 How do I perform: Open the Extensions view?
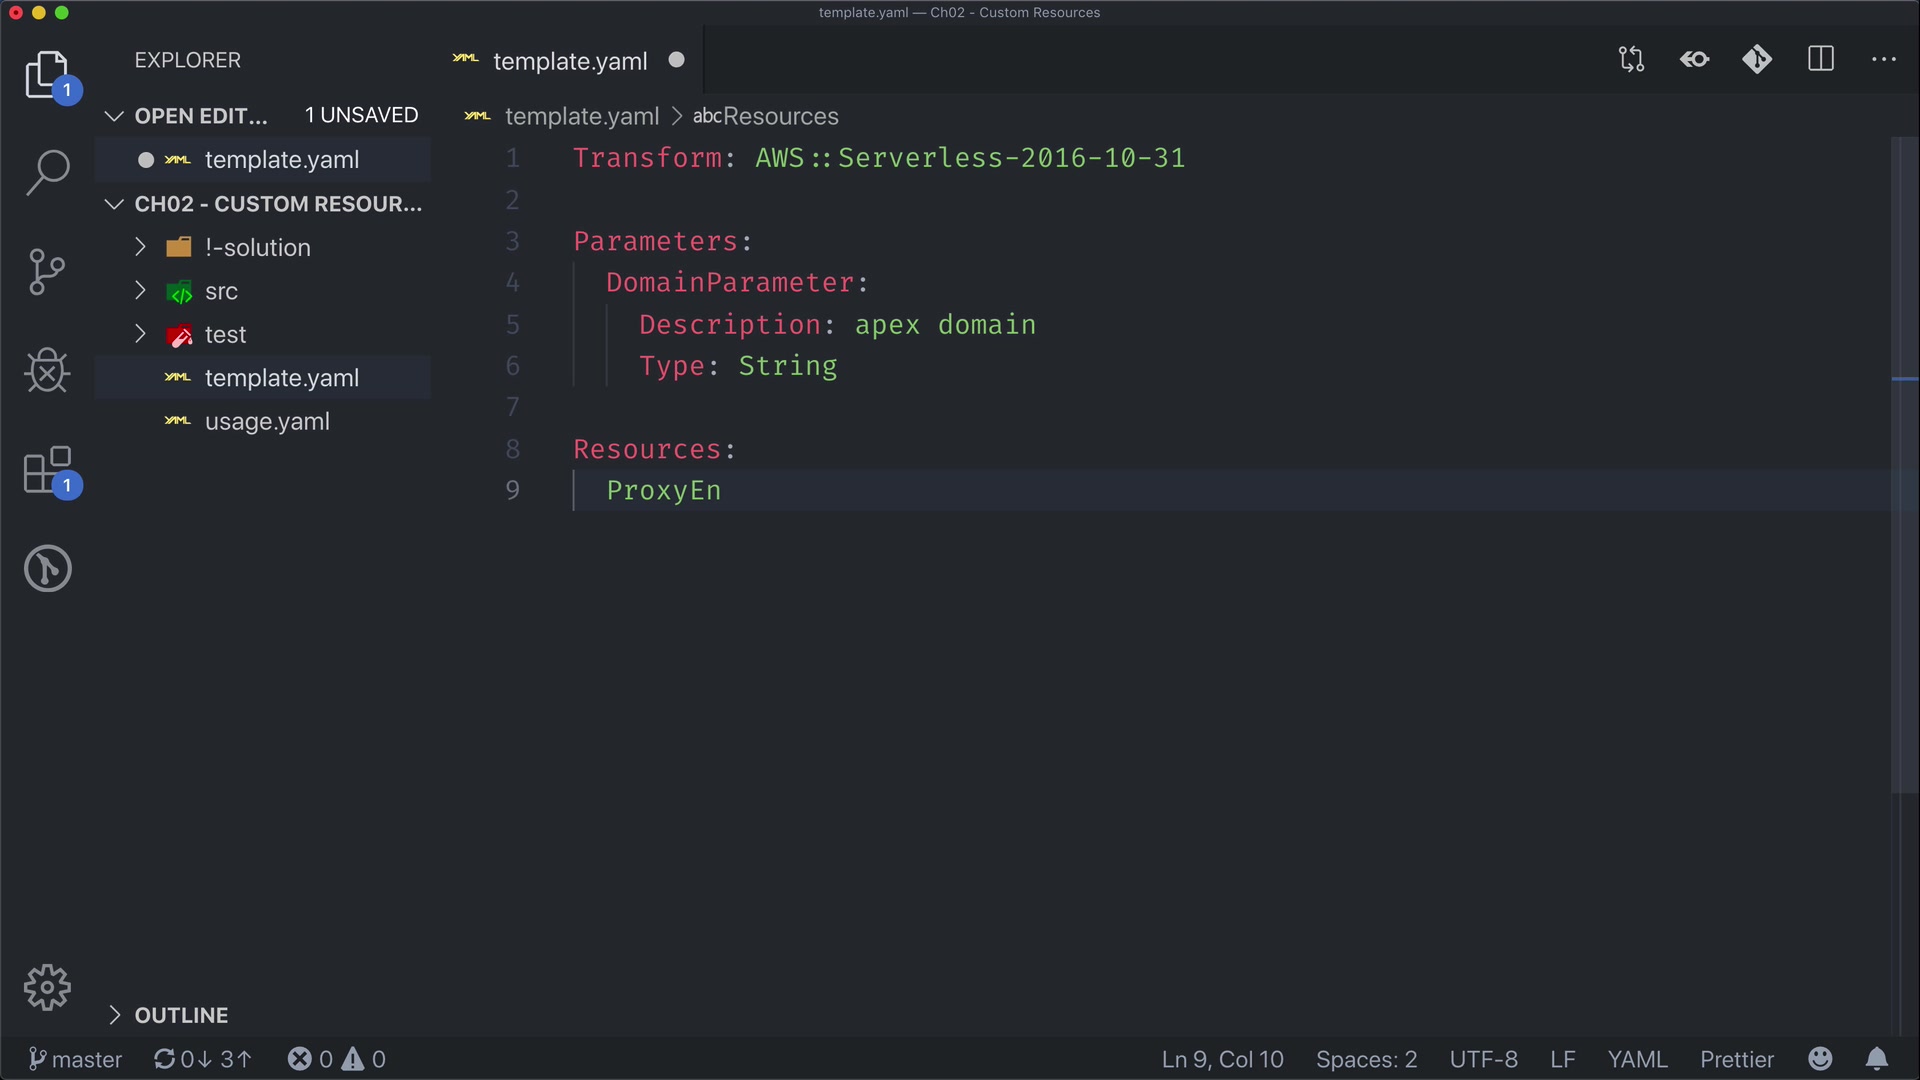[x=47, y=470]
